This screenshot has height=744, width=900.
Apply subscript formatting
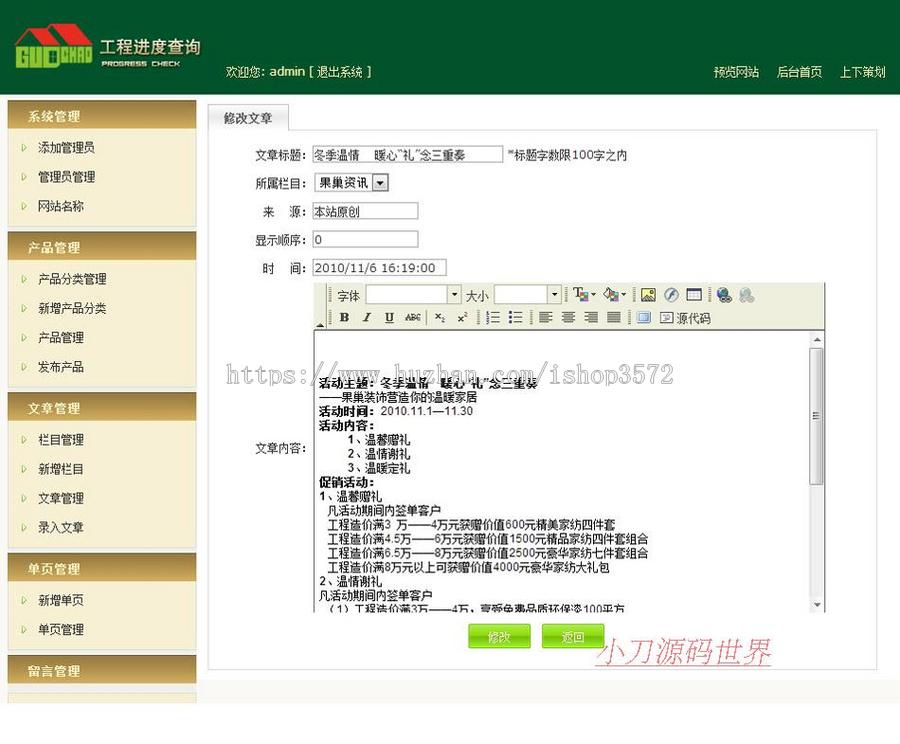(440, 317)
